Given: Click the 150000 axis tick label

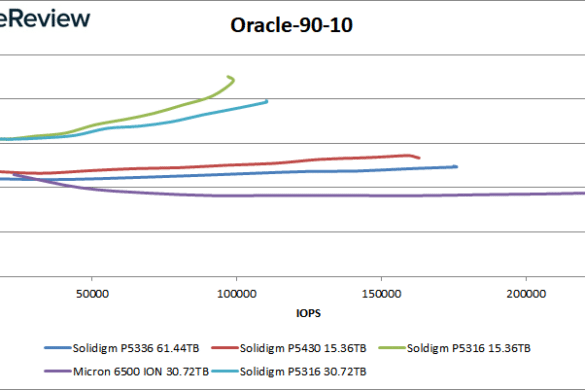Looking at the screenshot, I should pyautogui.click(x=381, y=294).
